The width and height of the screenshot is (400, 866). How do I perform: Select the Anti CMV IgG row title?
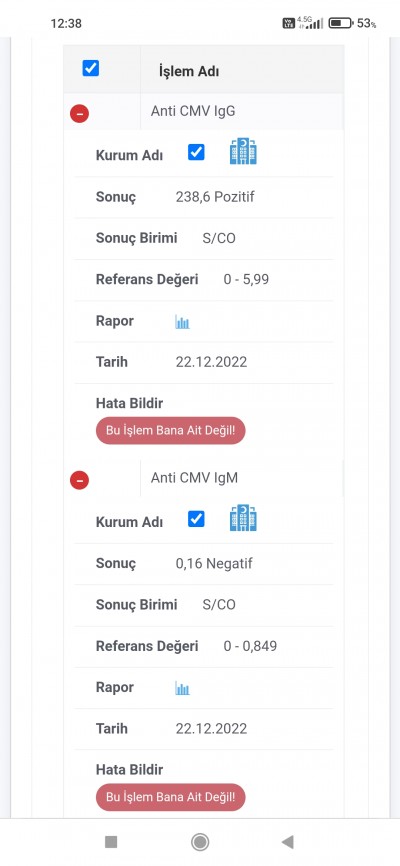(x=193, y=111)
